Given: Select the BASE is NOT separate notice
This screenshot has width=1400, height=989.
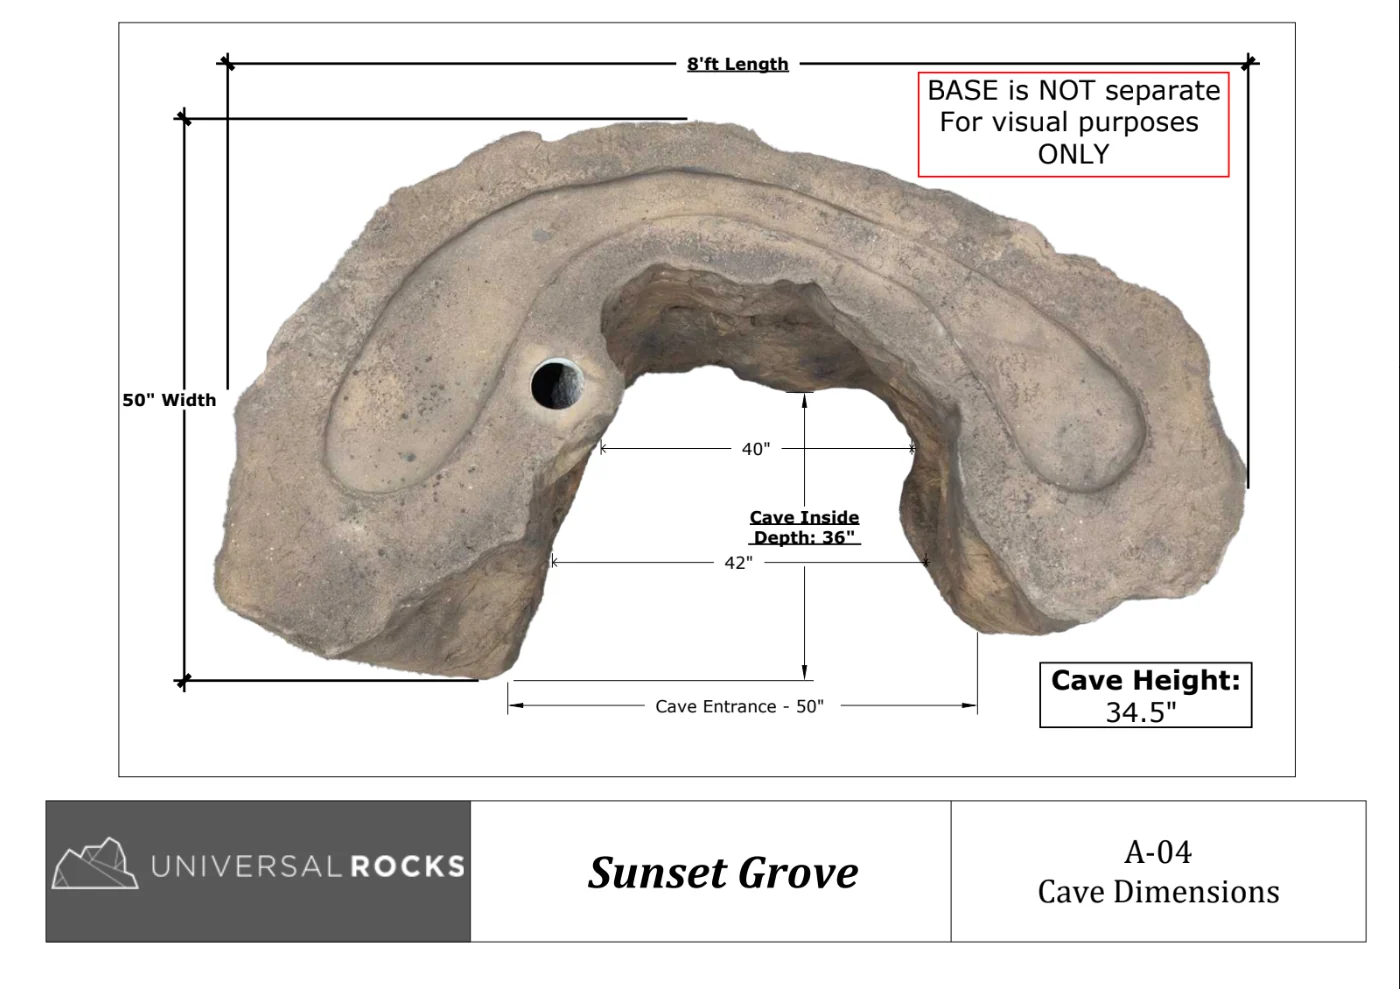Looking at the screenshot, I should coord(1073,124).
